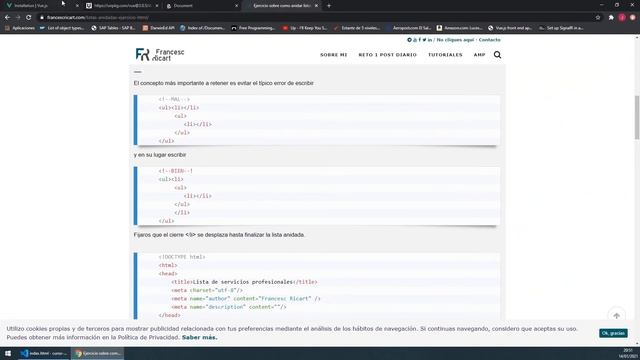Bookmark this page with the star icon

pos(598,18)
